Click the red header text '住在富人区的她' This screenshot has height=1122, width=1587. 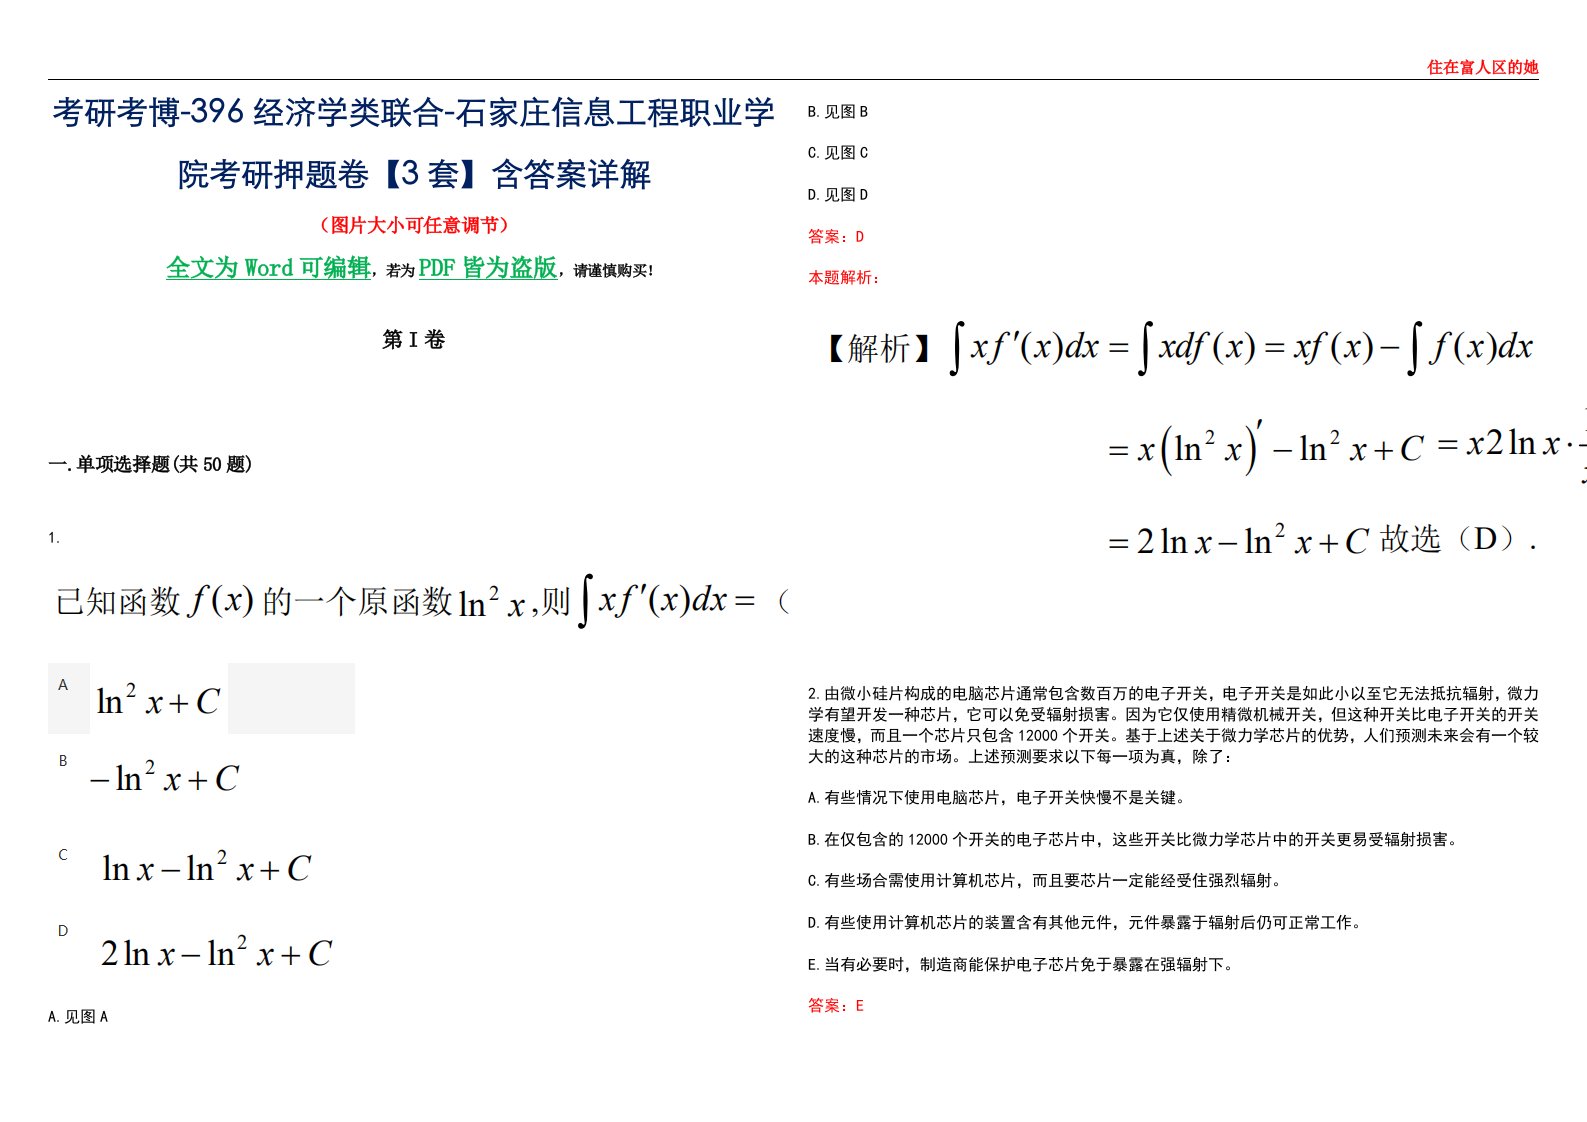(1482, 67)
